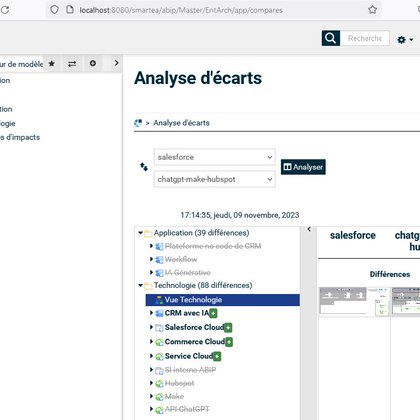Click the Analyse d'écarts breadcrumb link
Viewport: 420px width, 420px height.
182,123
